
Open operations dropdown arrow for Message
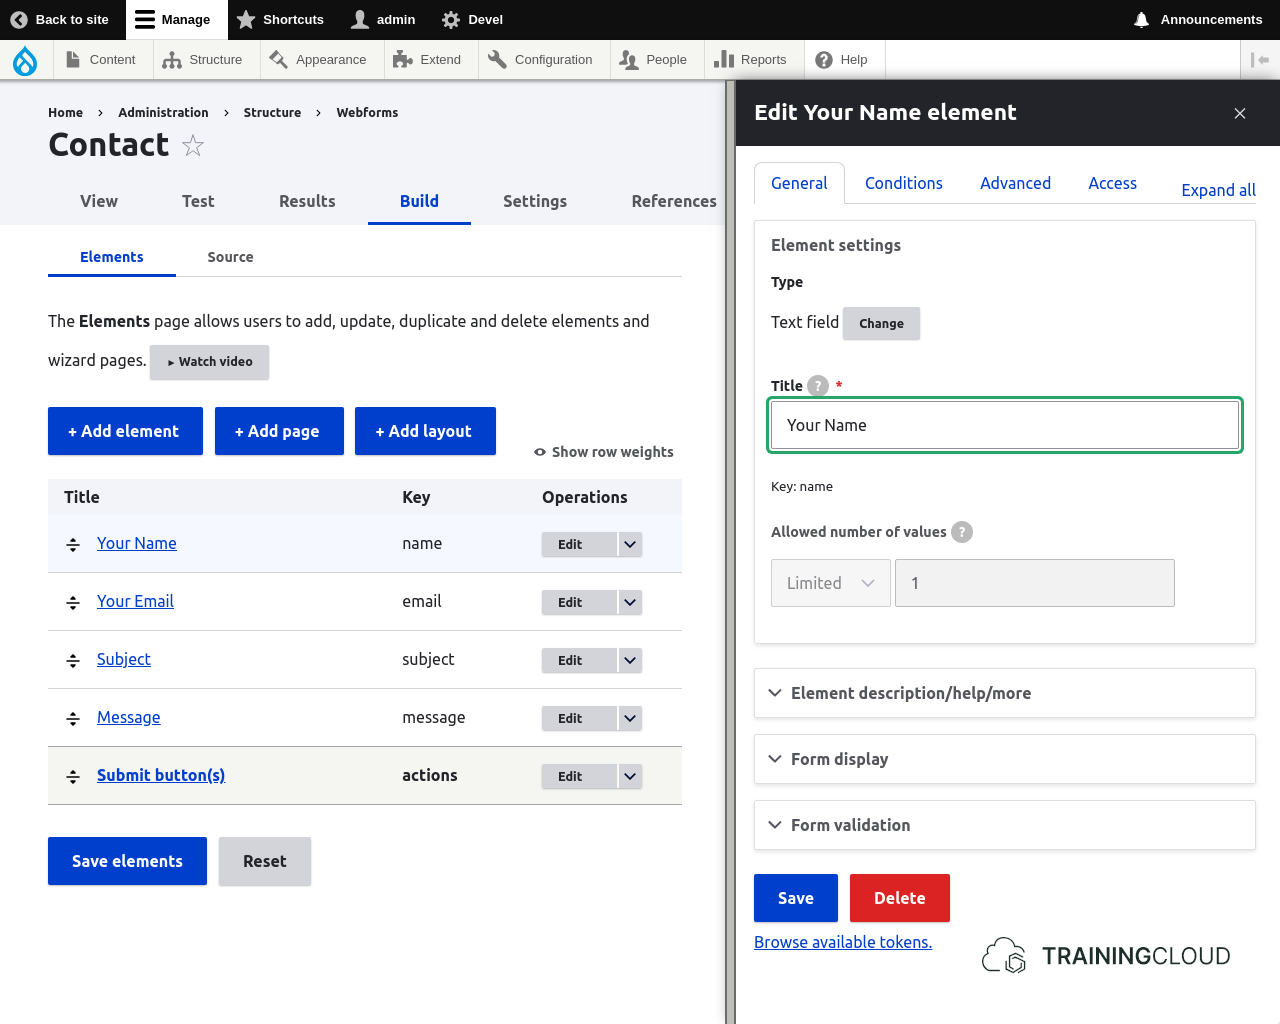pyautogui.click(x=629, y=718)
